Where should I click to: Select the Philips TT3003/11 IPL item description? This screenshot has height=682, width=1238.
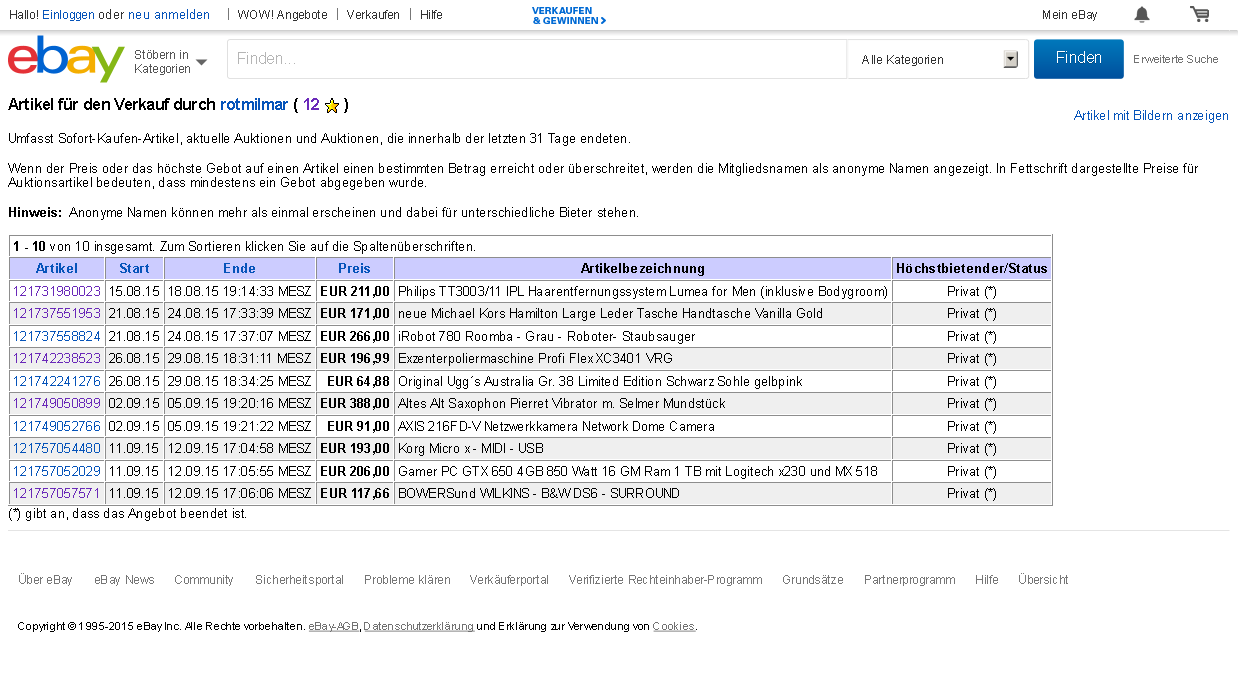(x=643, y=292)
